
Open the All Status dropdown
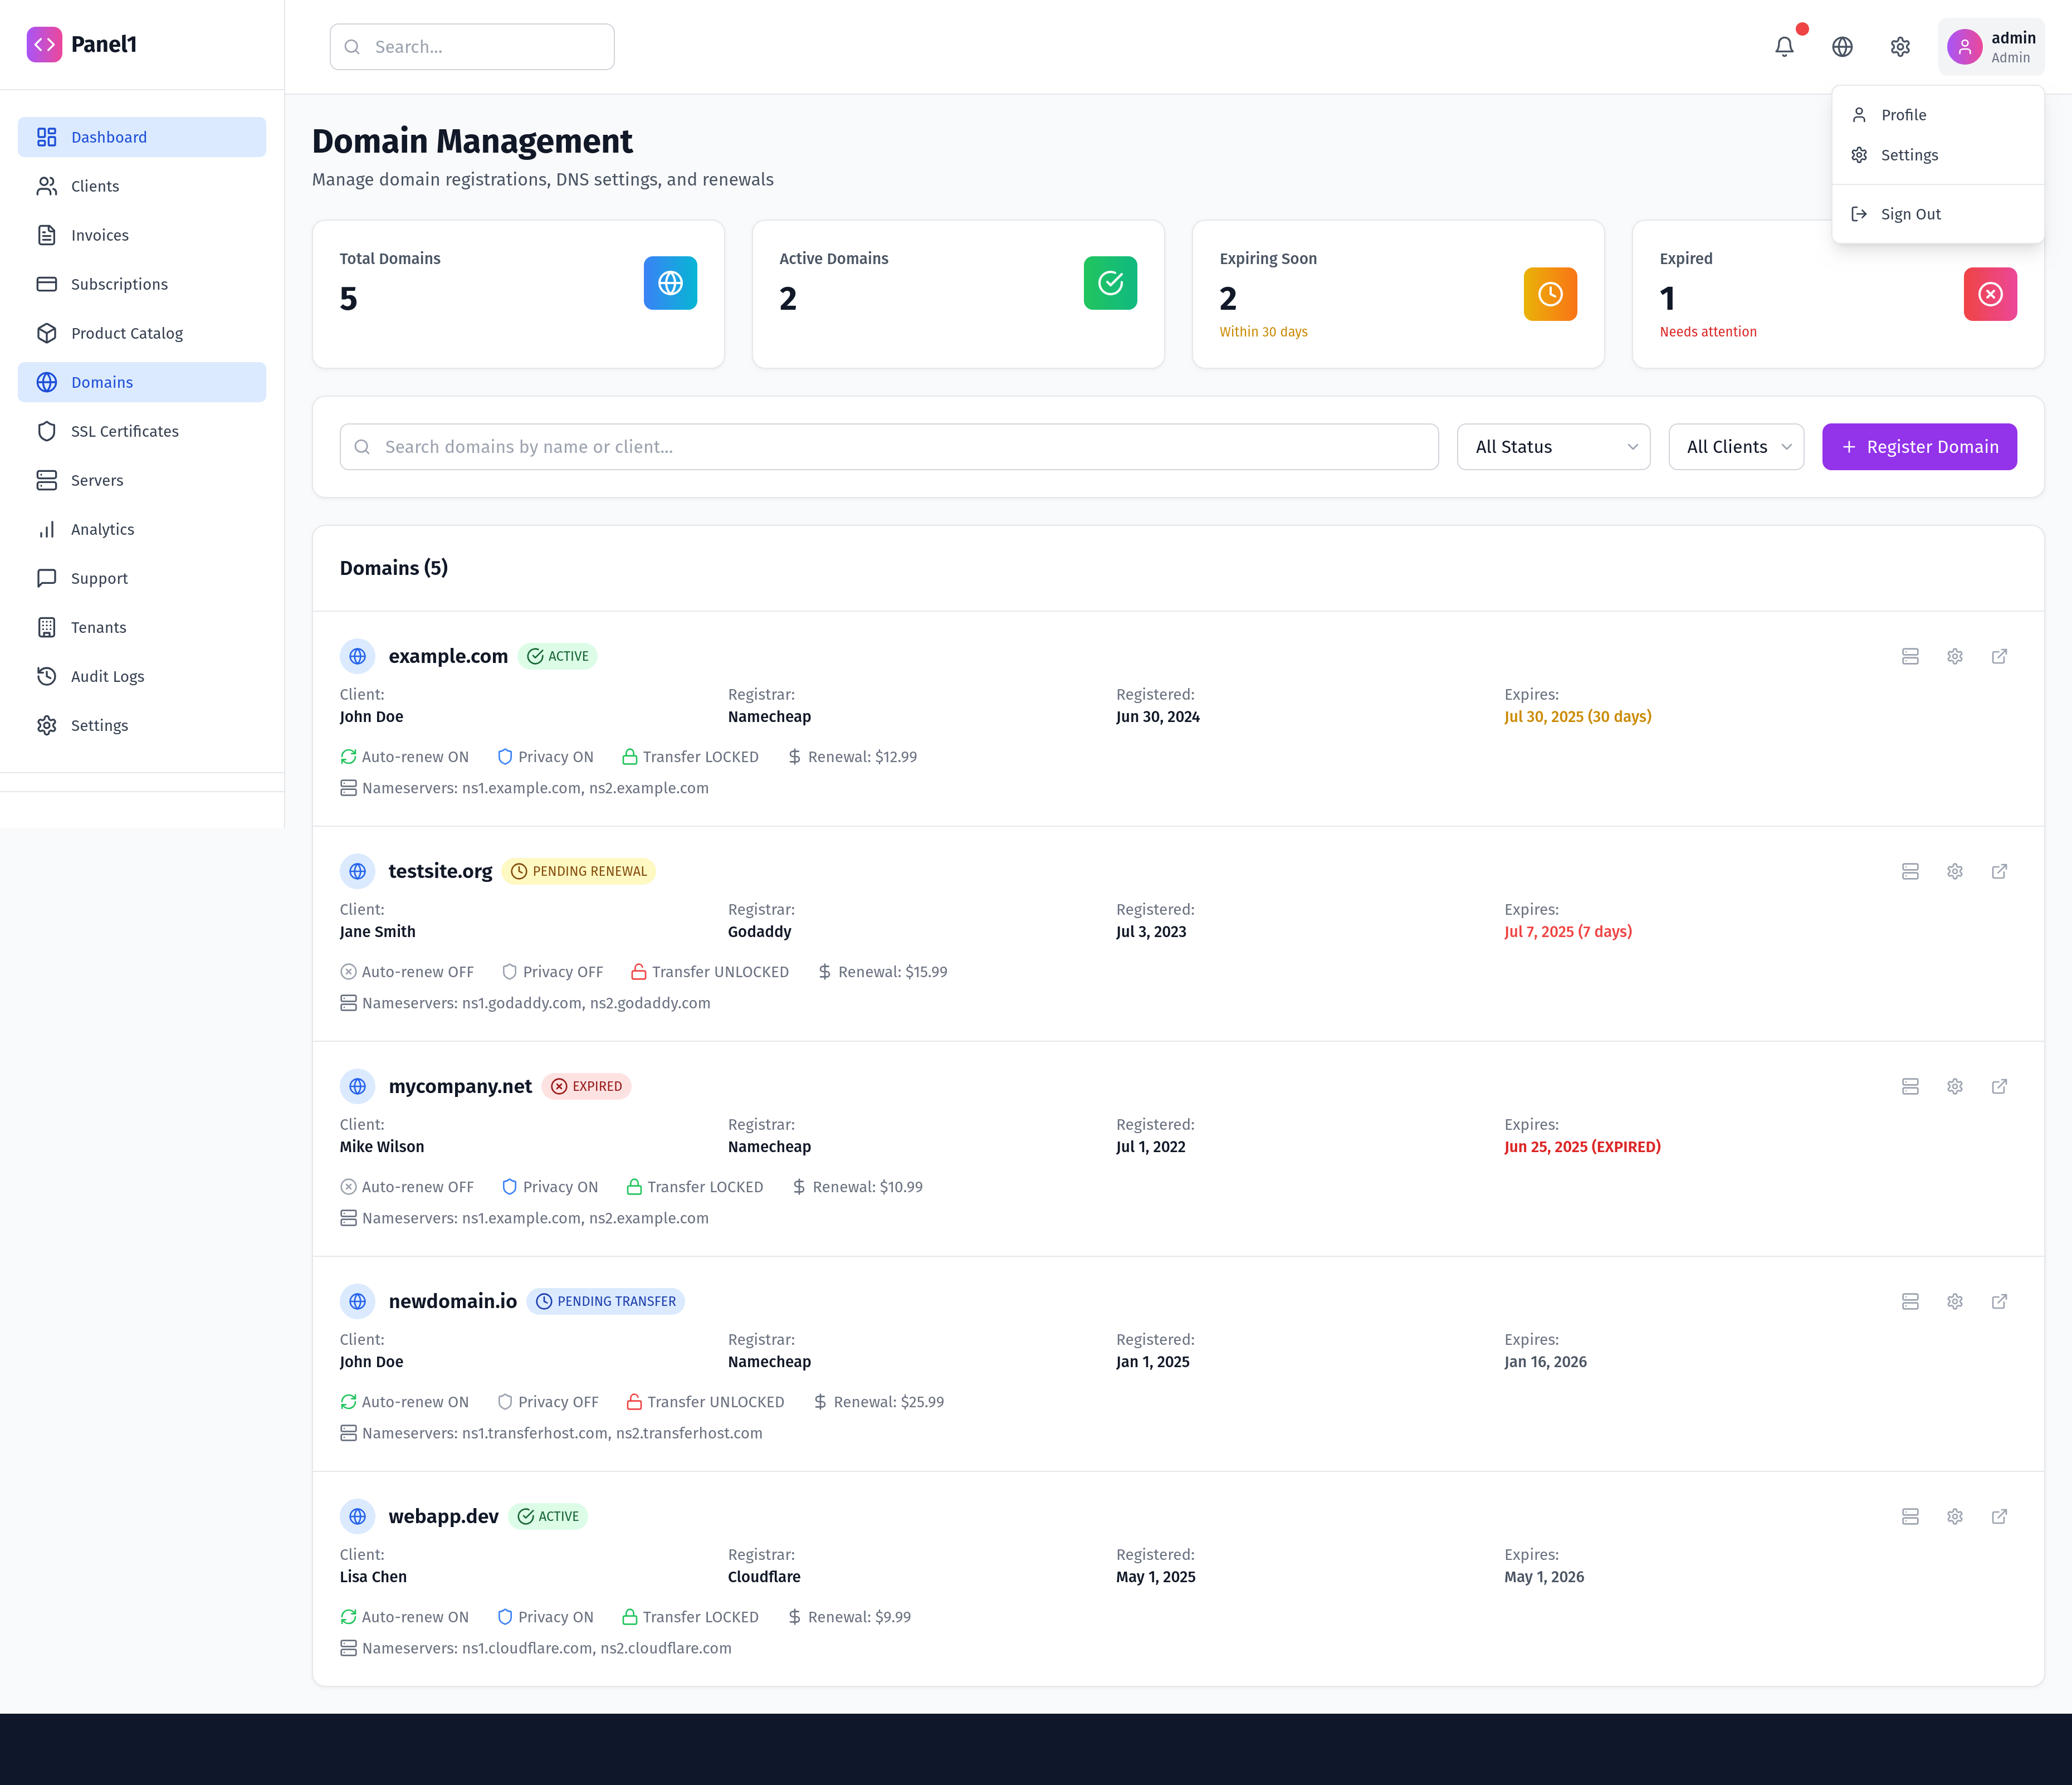point(1554,446)
